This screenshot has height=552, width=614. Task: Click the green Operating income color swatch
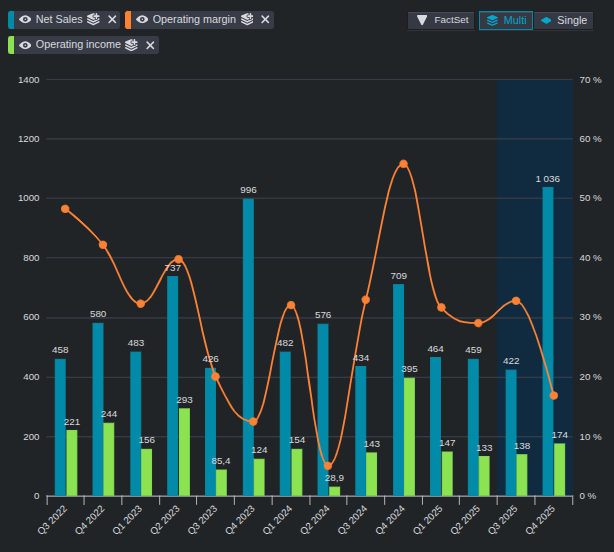(x=11, y=45)
